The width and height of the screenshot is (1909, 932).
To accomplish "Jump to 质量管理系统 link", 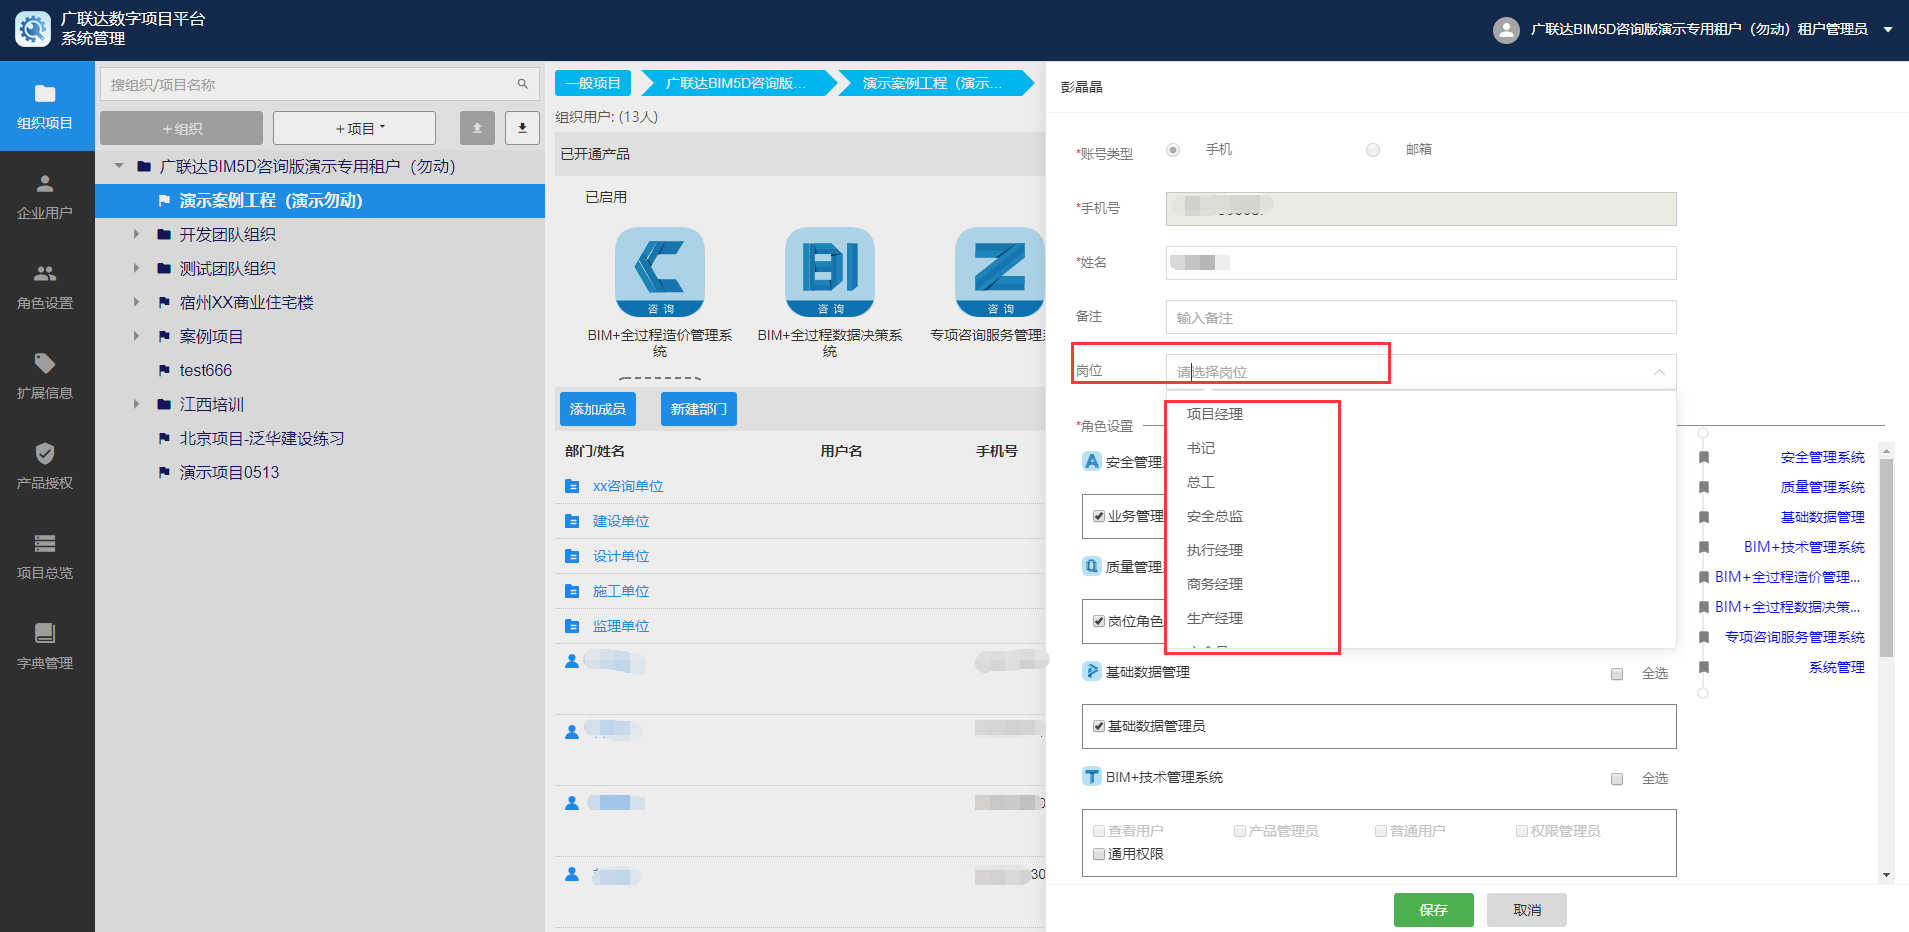I will click(x=1822, y=487).
